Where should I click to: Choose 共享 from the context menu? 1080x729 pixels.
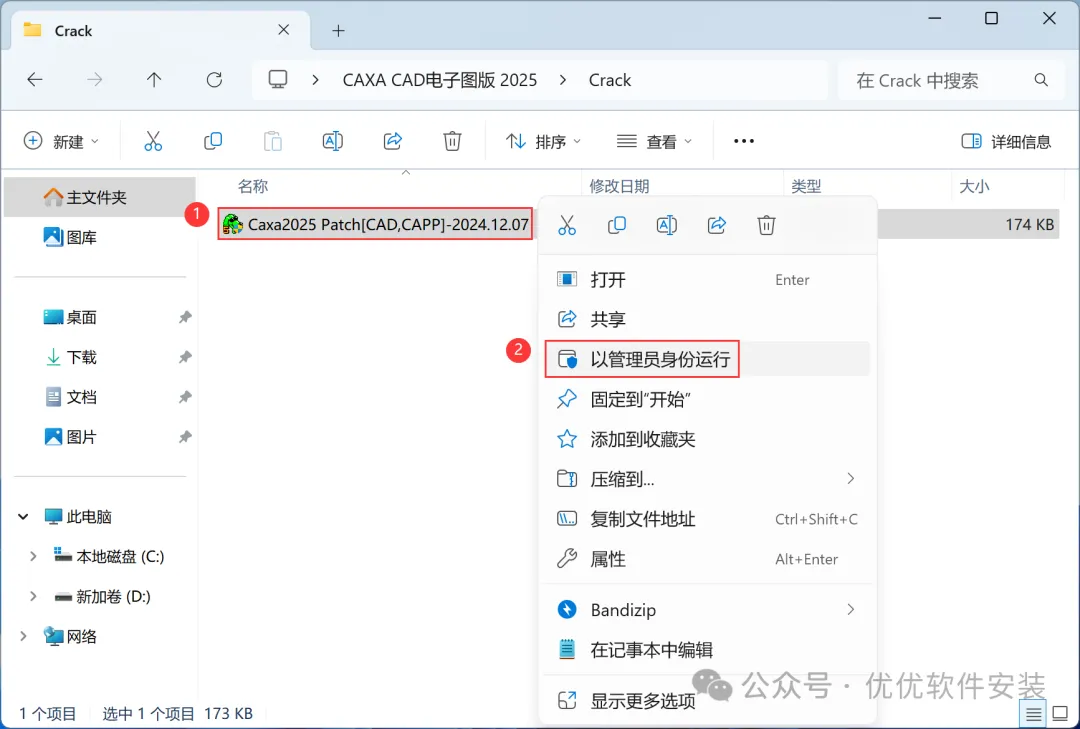[x=707, y=320]
